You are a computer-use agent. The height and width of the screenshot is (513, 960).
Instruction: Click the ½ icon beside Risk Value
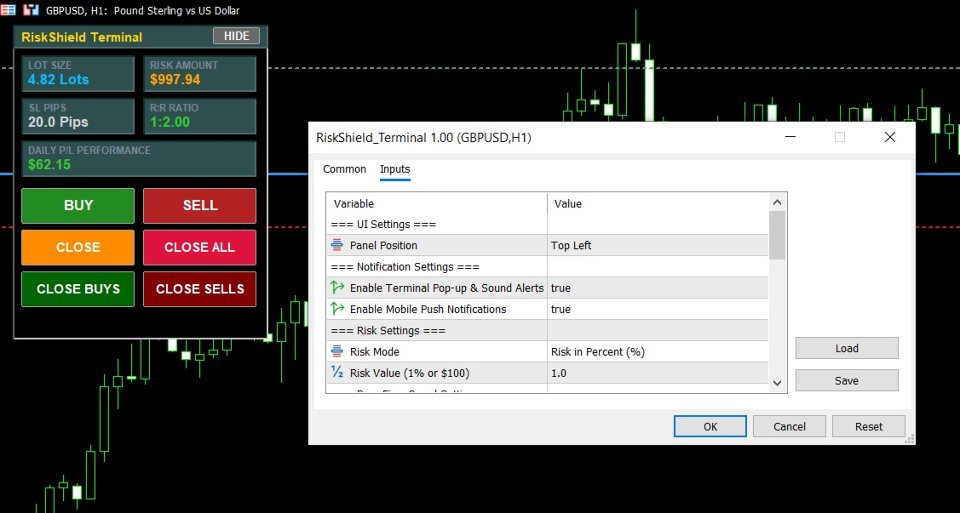click(x=337, y=373)
